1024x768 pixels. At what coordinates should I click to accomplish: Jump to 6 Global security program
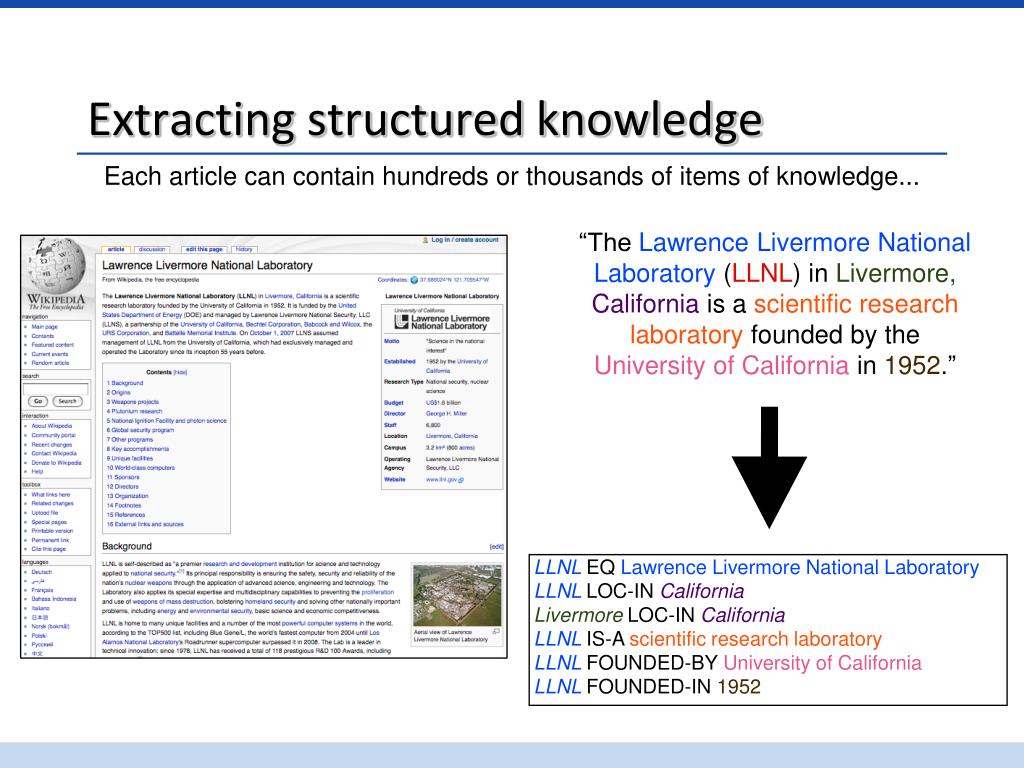click(x=140, y=430)
